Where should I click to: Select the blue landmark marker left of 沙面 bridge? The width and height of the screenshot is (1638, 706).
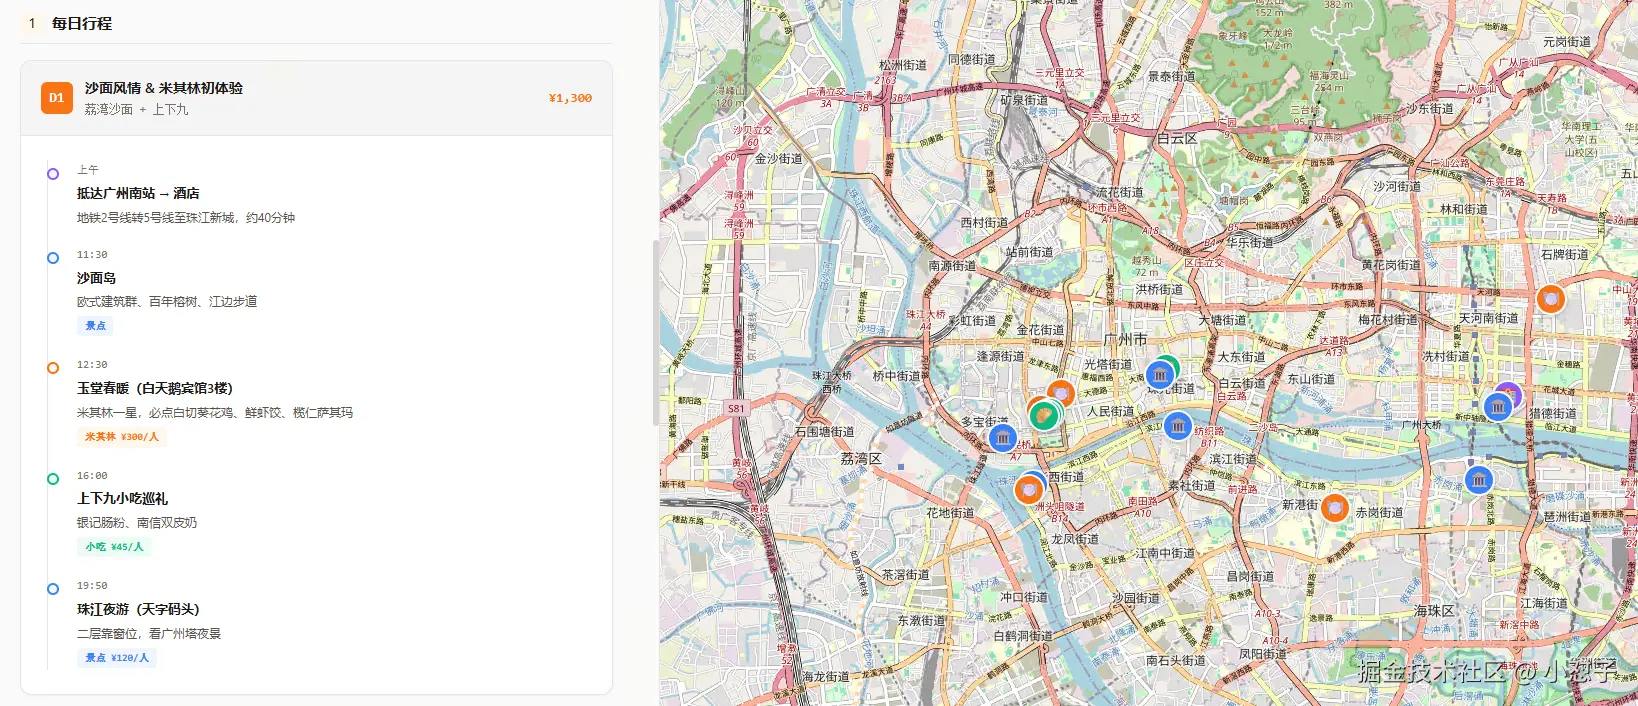pyautogui.click(x=1002, y=438)
